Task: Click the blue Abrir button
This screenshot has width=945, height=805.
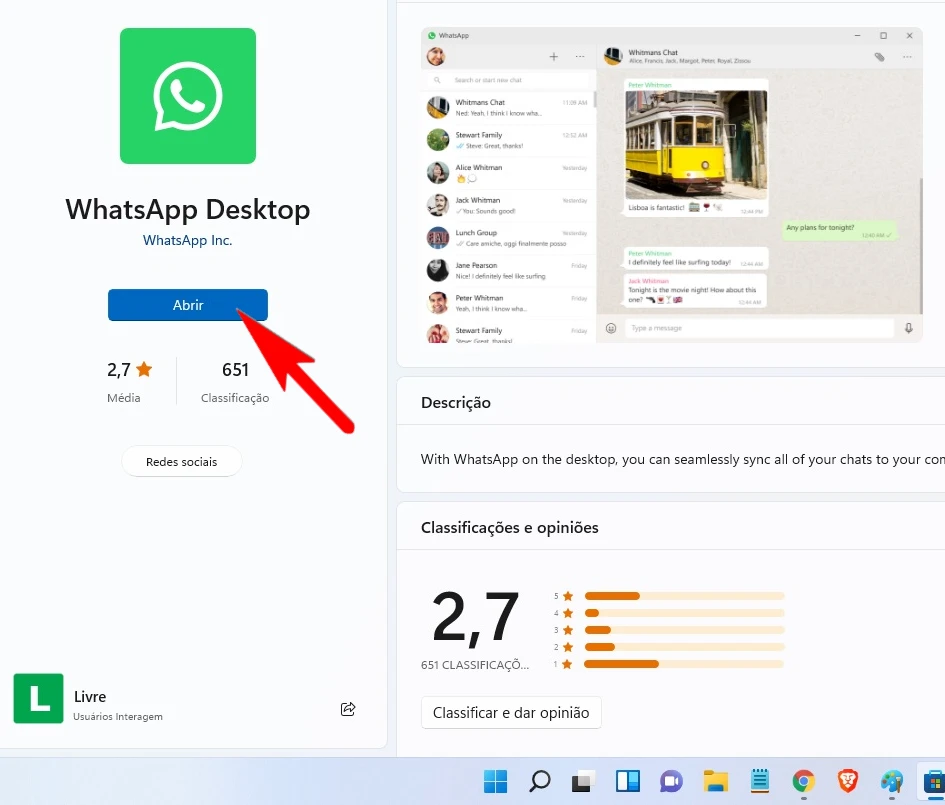Action: point(187,305)
